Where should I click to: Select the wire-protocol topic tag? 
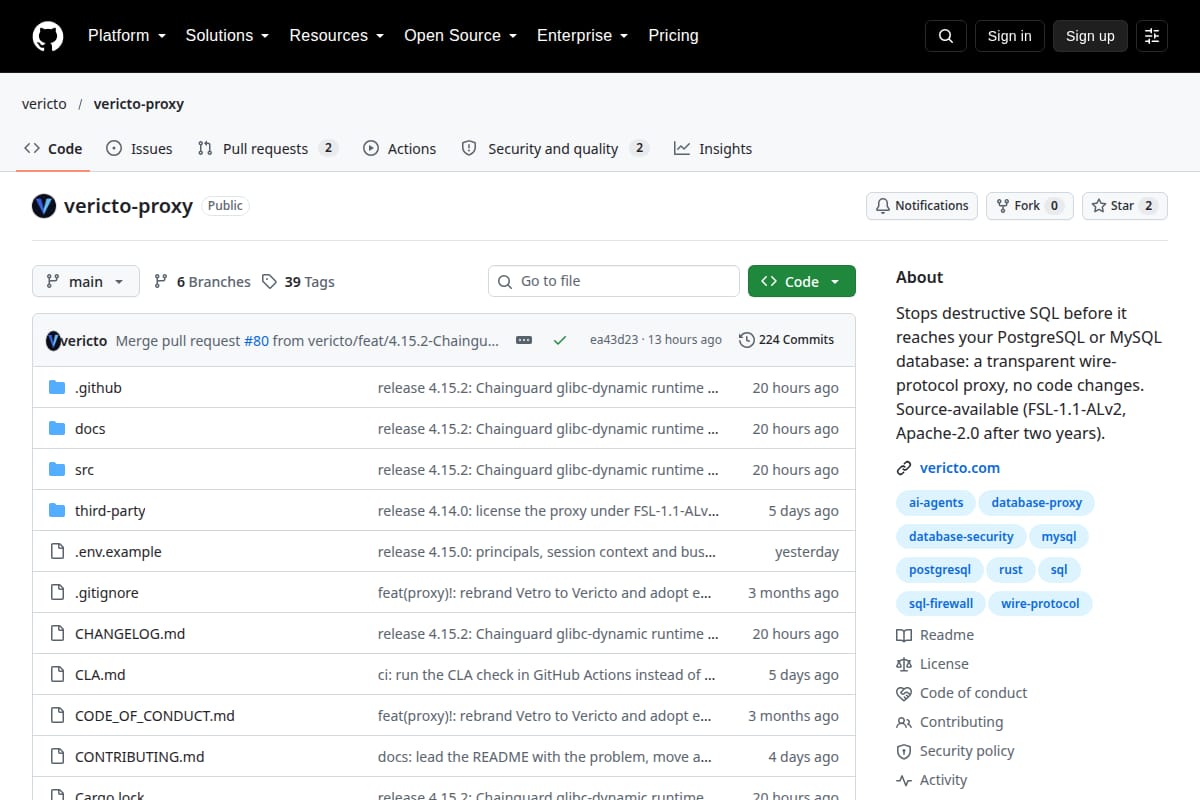pyautogui.click(x=1040, y=604)
